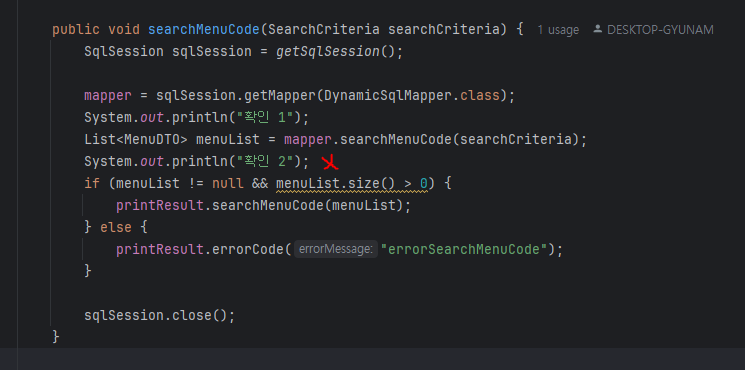Image resolution: width=745 pixels, height=370 pixels.
Task: Click the "확인 1" string literal
Action: pos(265,117)
